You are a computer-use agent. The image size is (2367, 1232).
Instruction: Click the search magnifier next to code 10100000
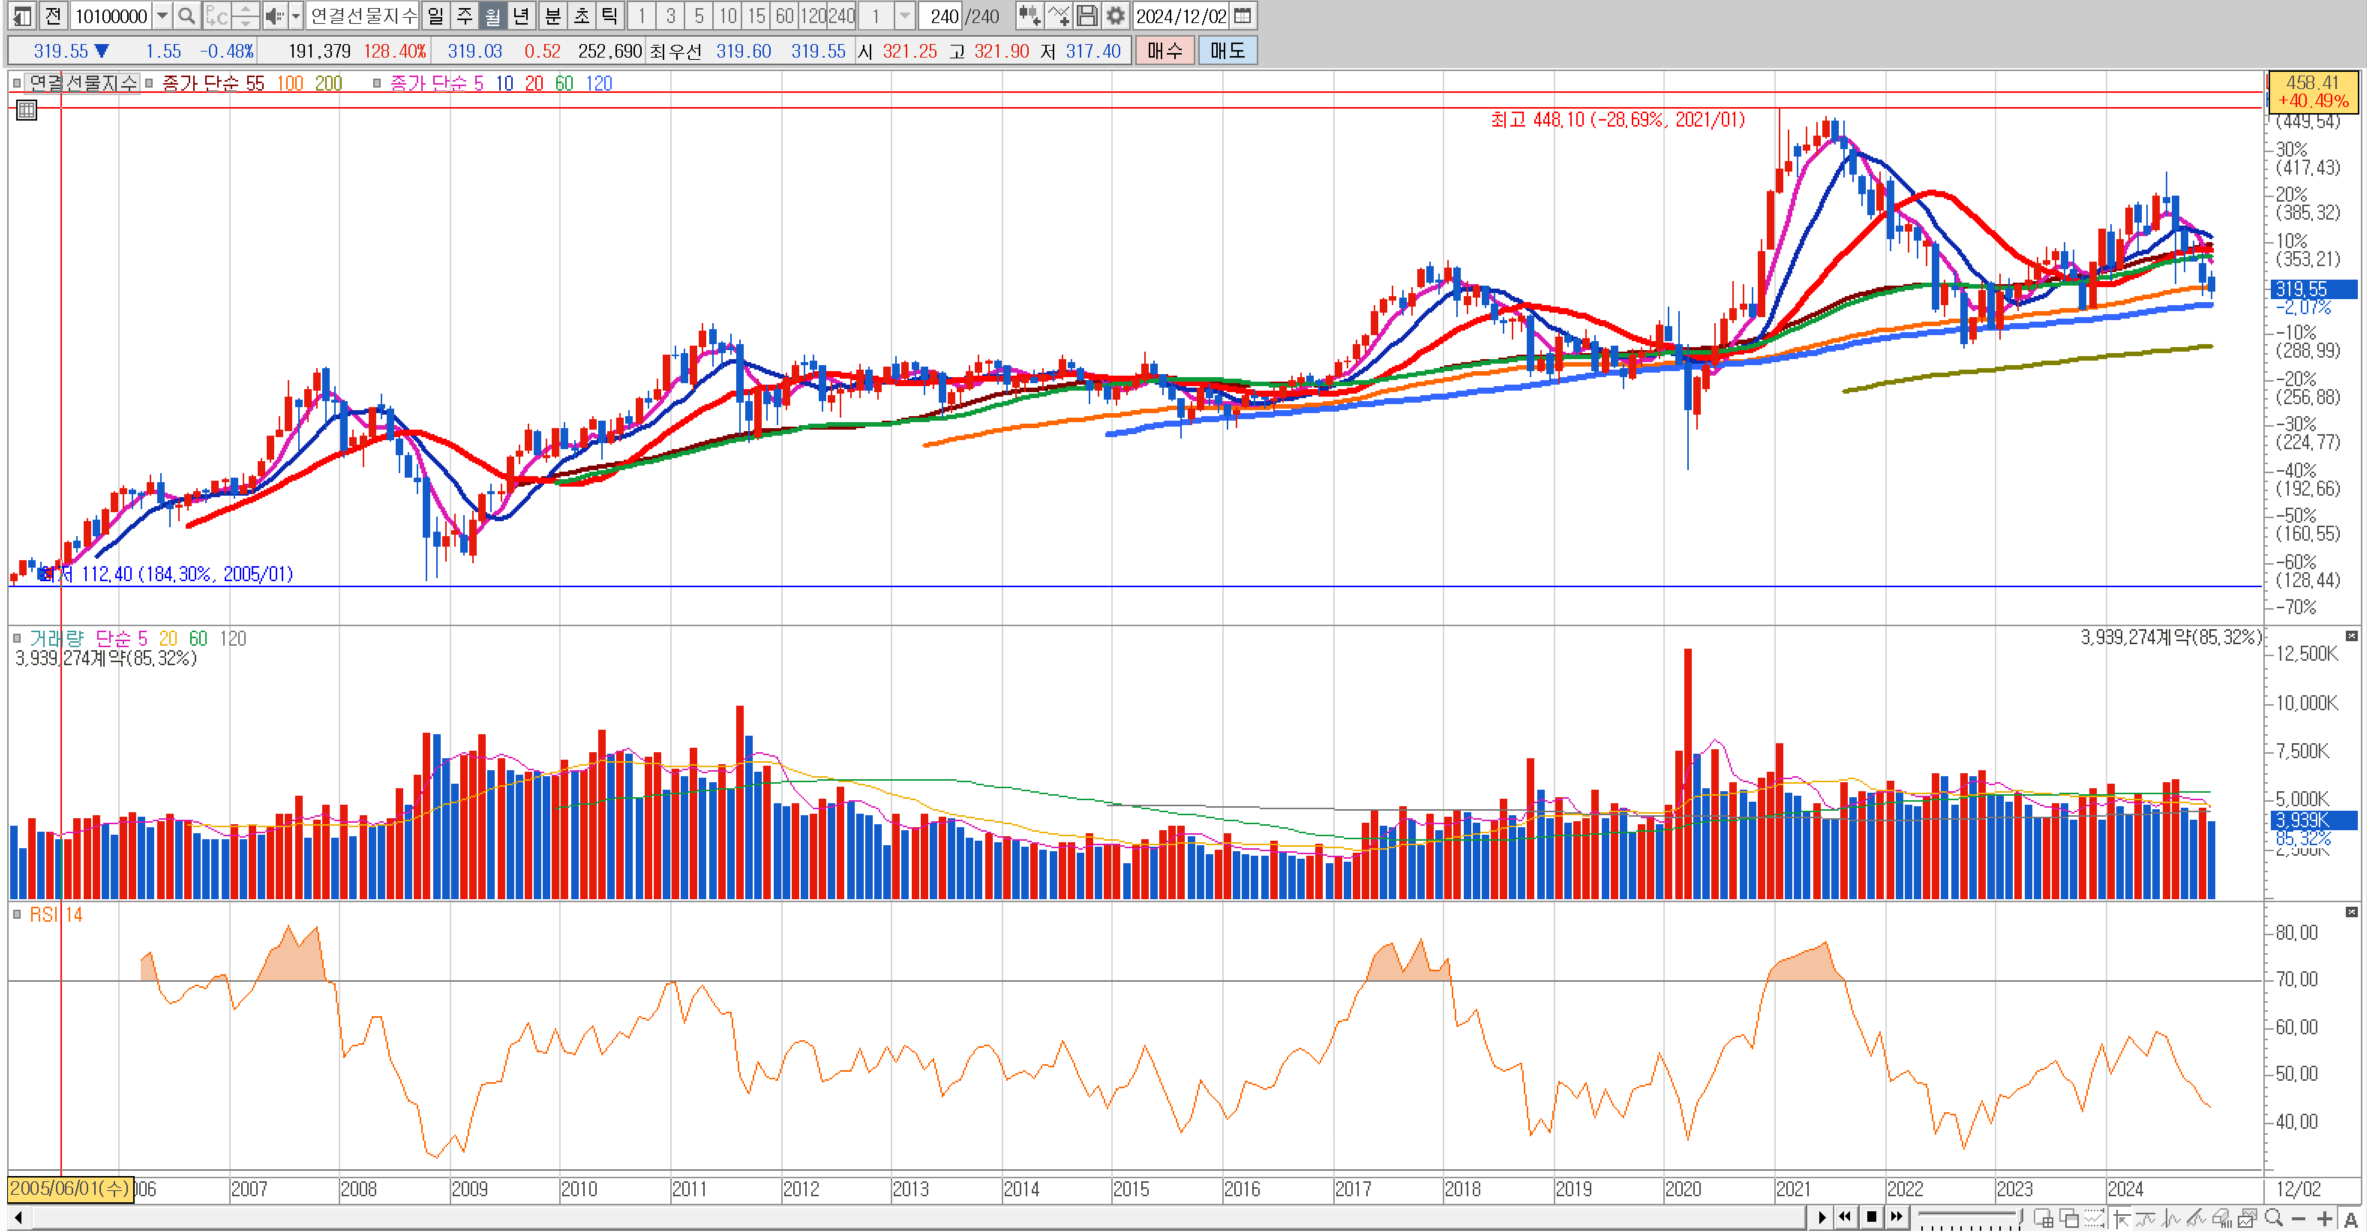(x=186, y=16)
